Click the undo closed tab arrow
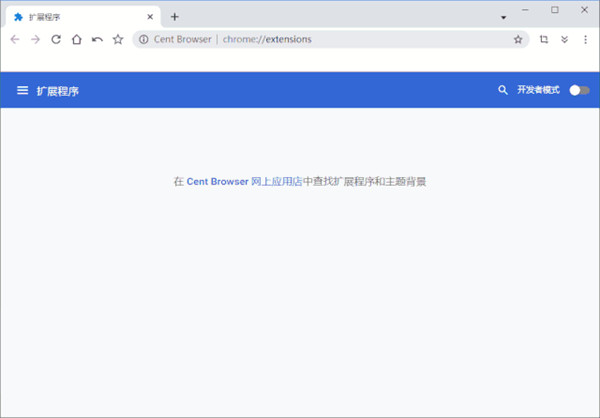Viewport: 600px width, 418px height. [97, 39]
